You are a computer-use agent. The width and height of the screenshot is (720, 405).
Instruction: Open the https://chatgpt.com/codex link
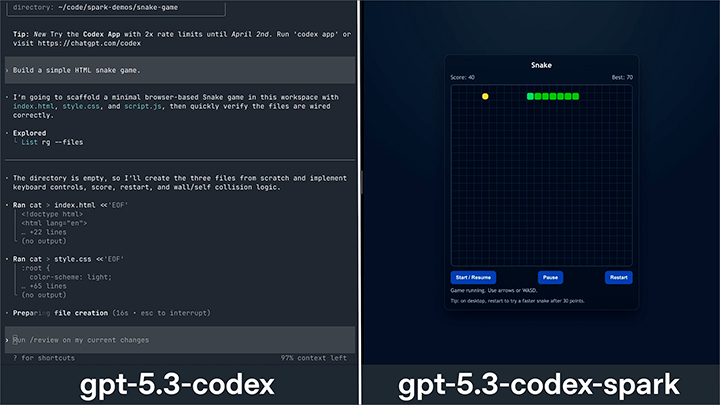[89, 44]
